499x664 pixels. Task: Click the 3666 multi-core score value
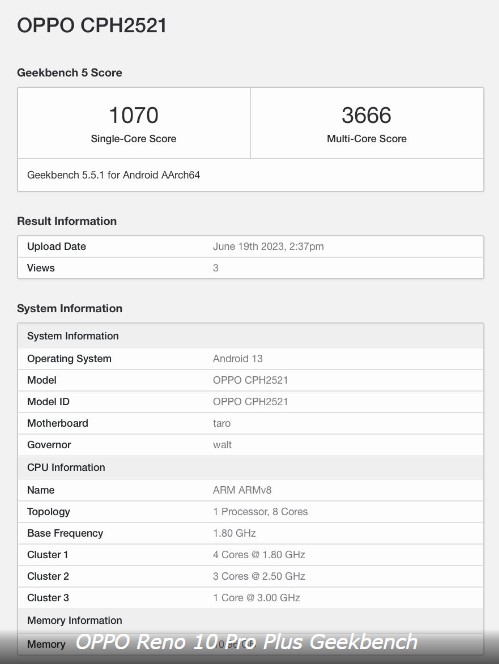366,115
